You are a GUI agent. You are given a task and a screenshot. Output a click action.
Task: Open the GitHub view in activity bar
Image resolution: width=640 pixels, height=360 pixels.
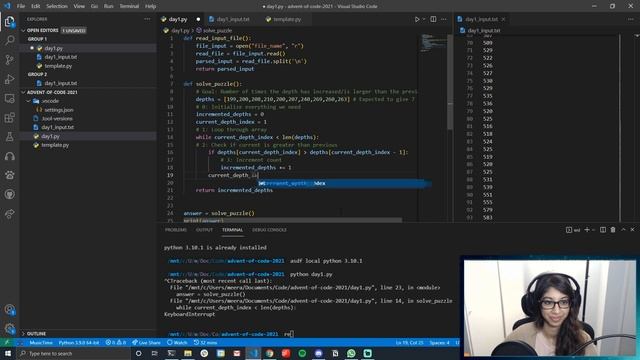click(x=9, y=194)
